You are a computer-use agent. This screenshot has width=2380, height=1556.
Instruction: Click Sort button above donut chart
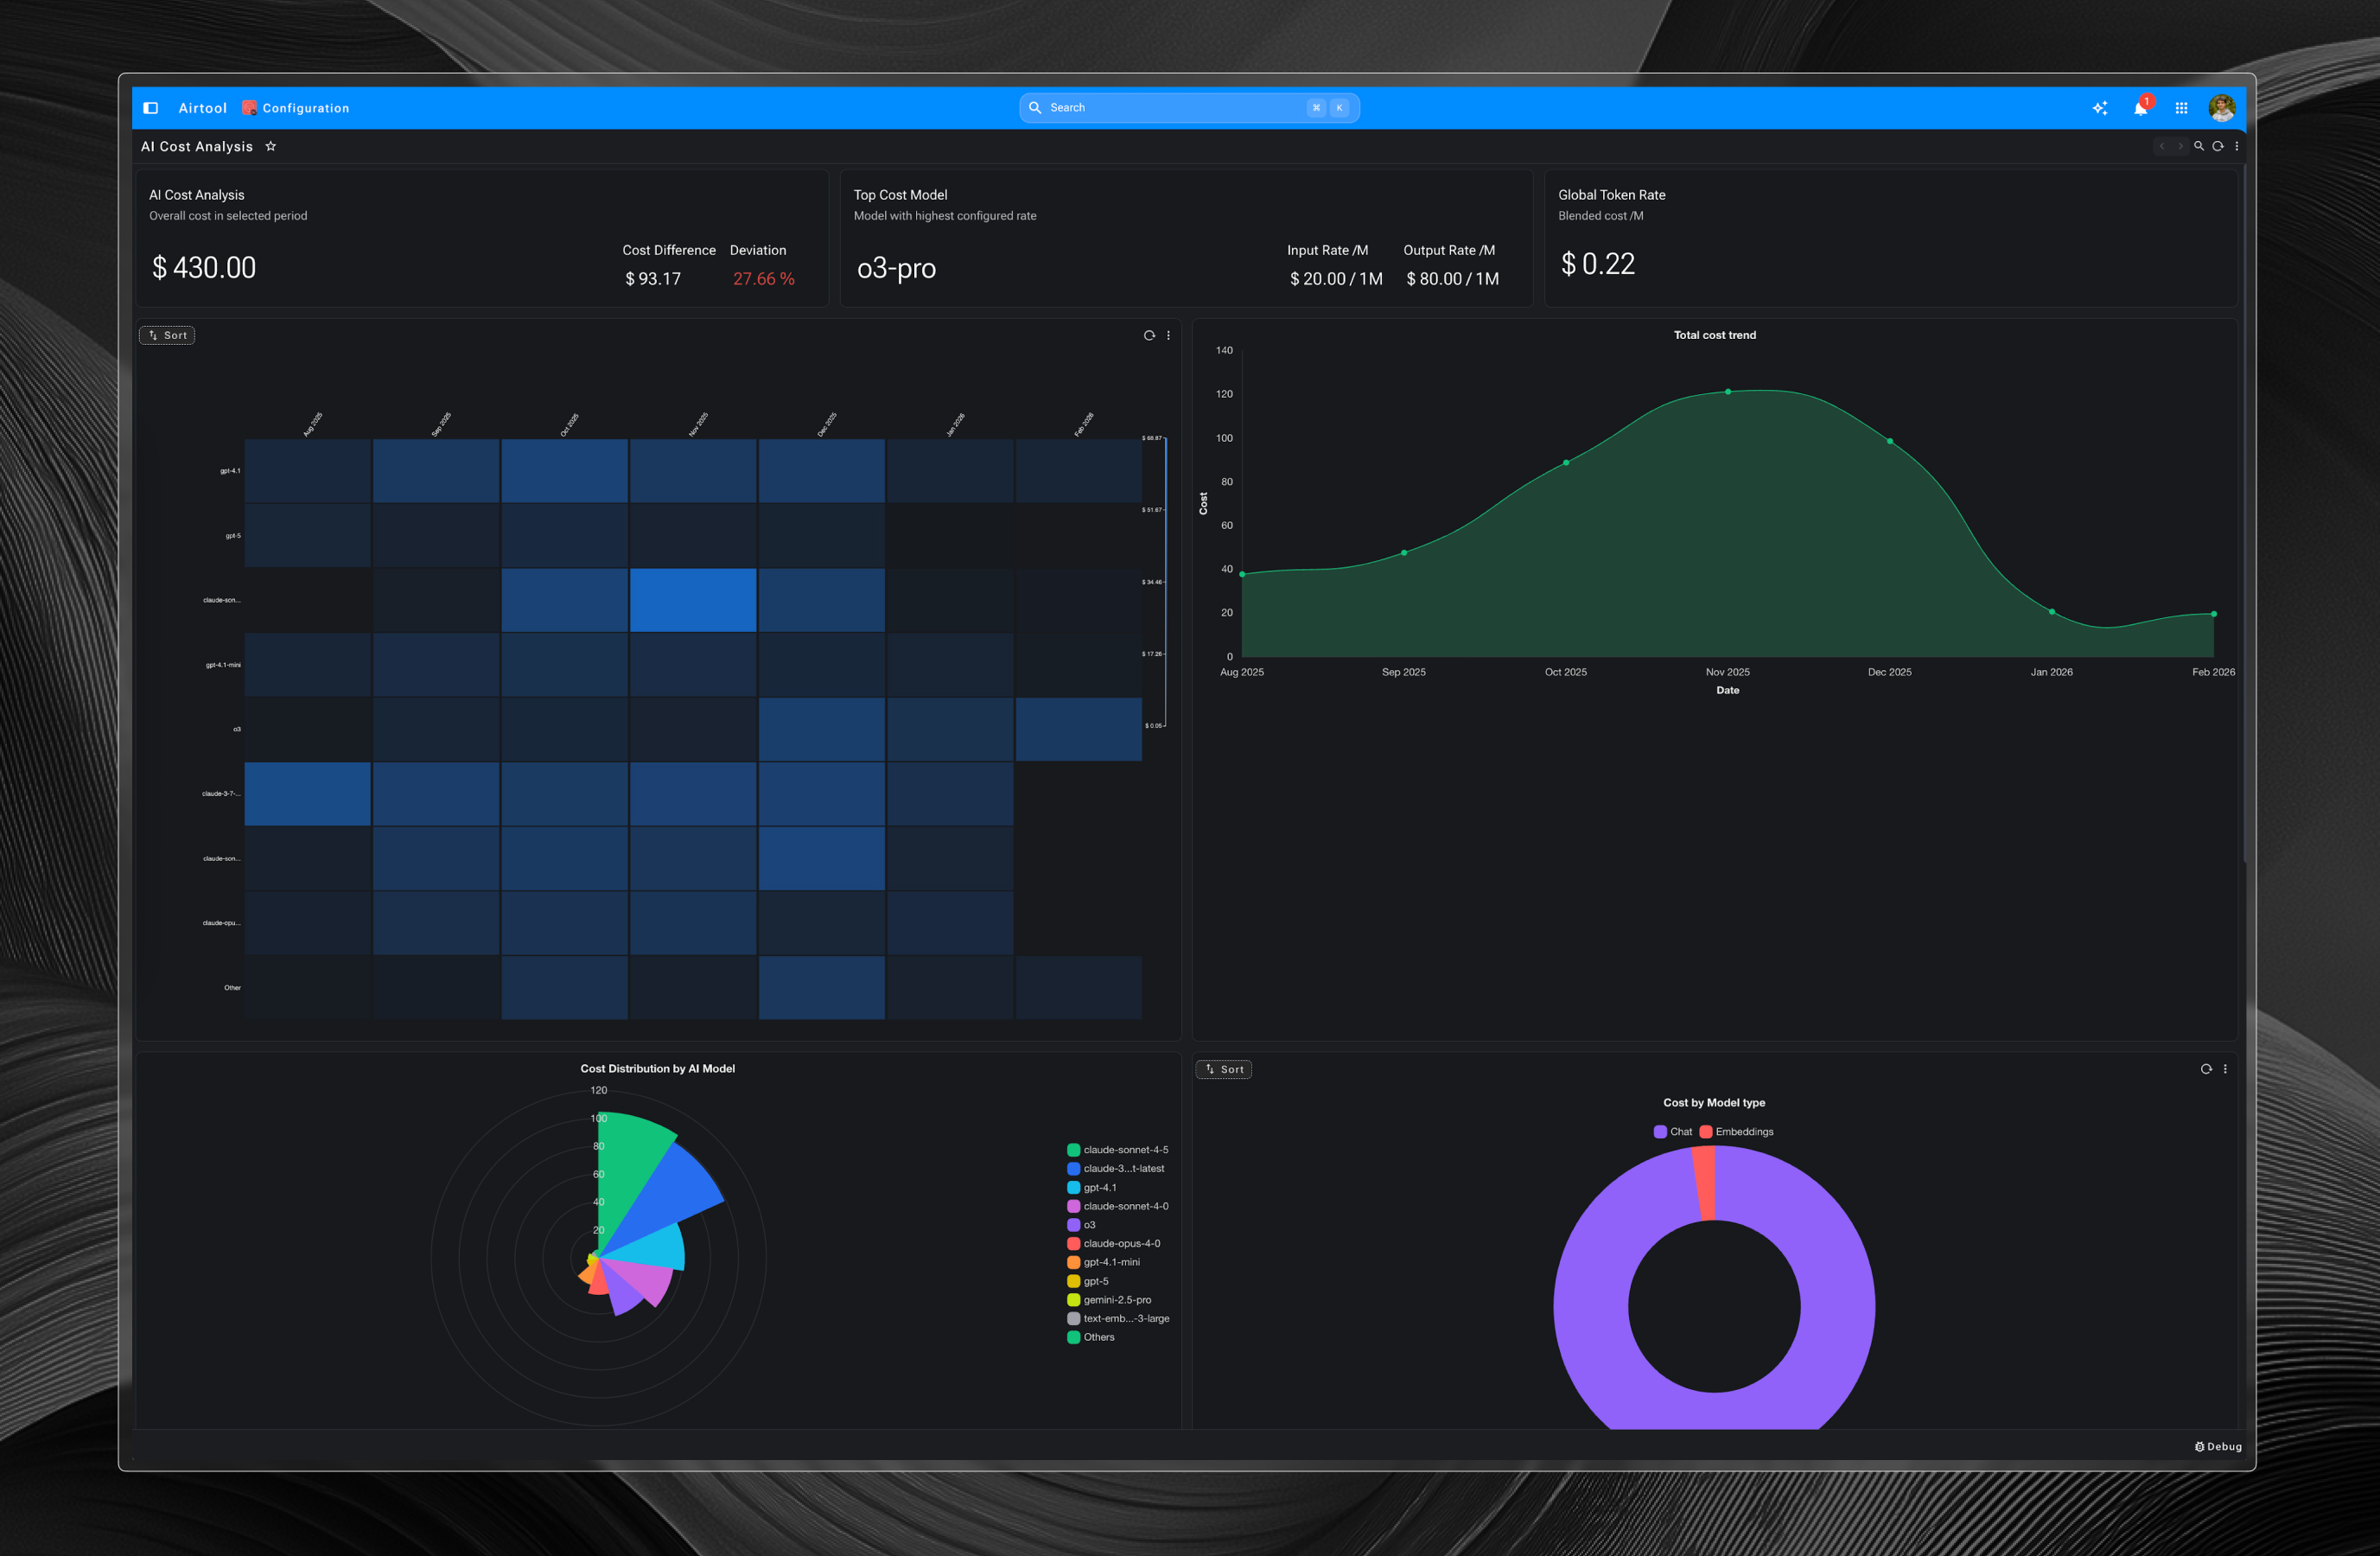pyautogui.click(x=1224, y=1069)
